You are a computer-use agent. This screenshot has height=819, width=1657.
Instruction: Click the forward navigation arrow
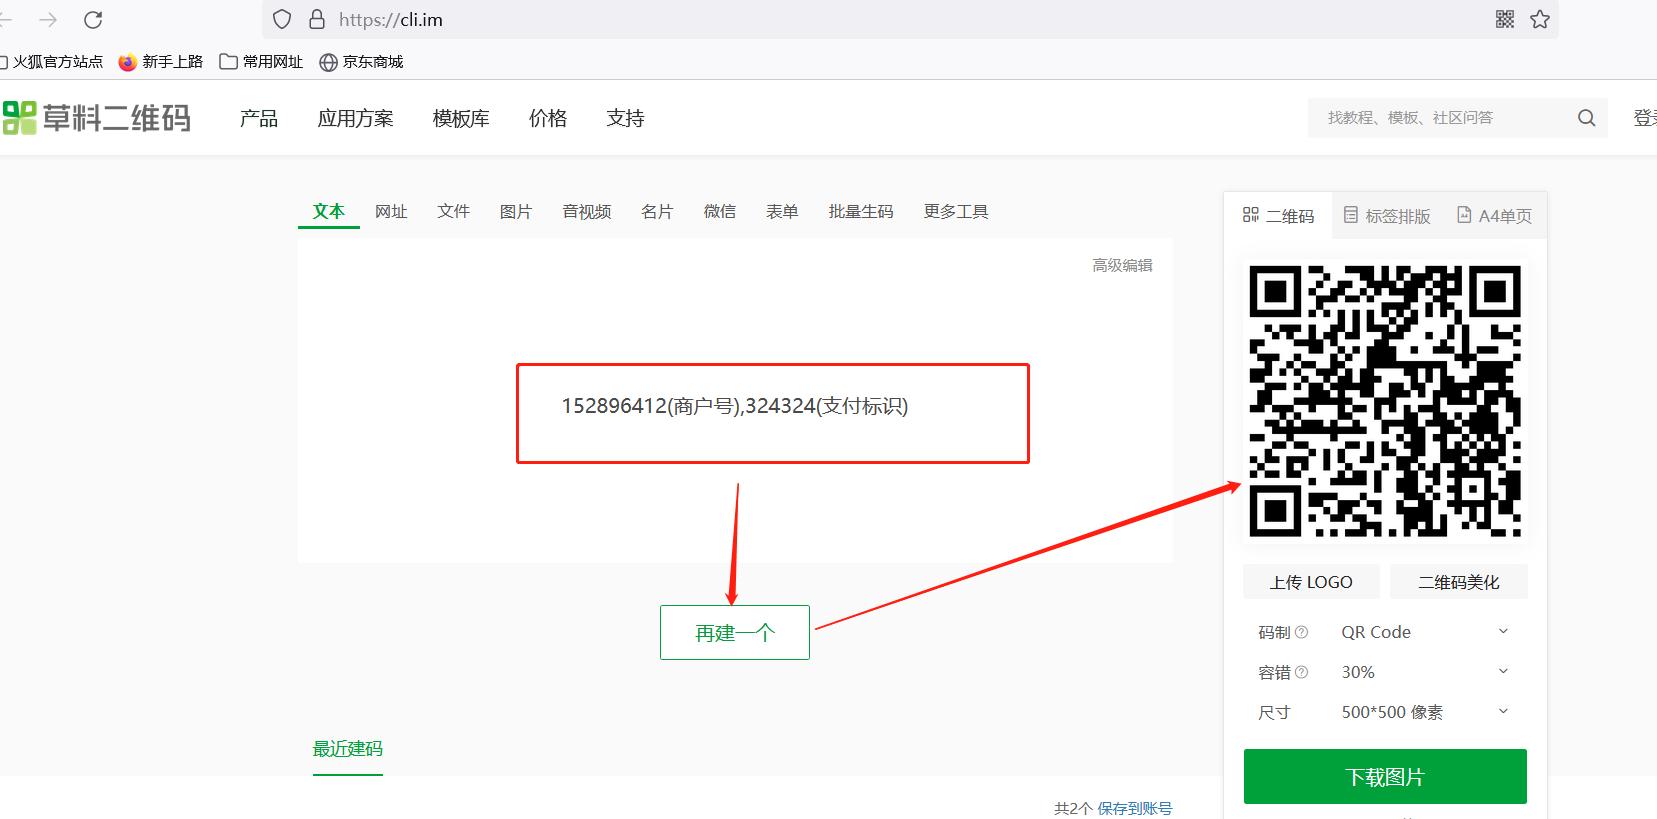coord(48,19)
